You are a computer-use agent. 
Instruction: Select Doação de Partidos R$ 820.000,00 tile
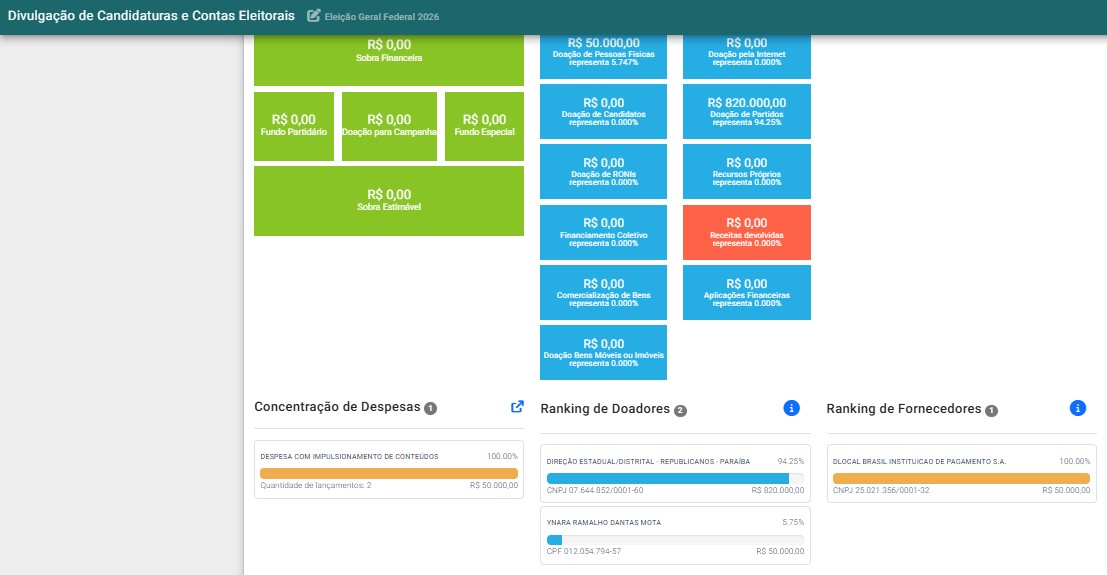point(746,112)
